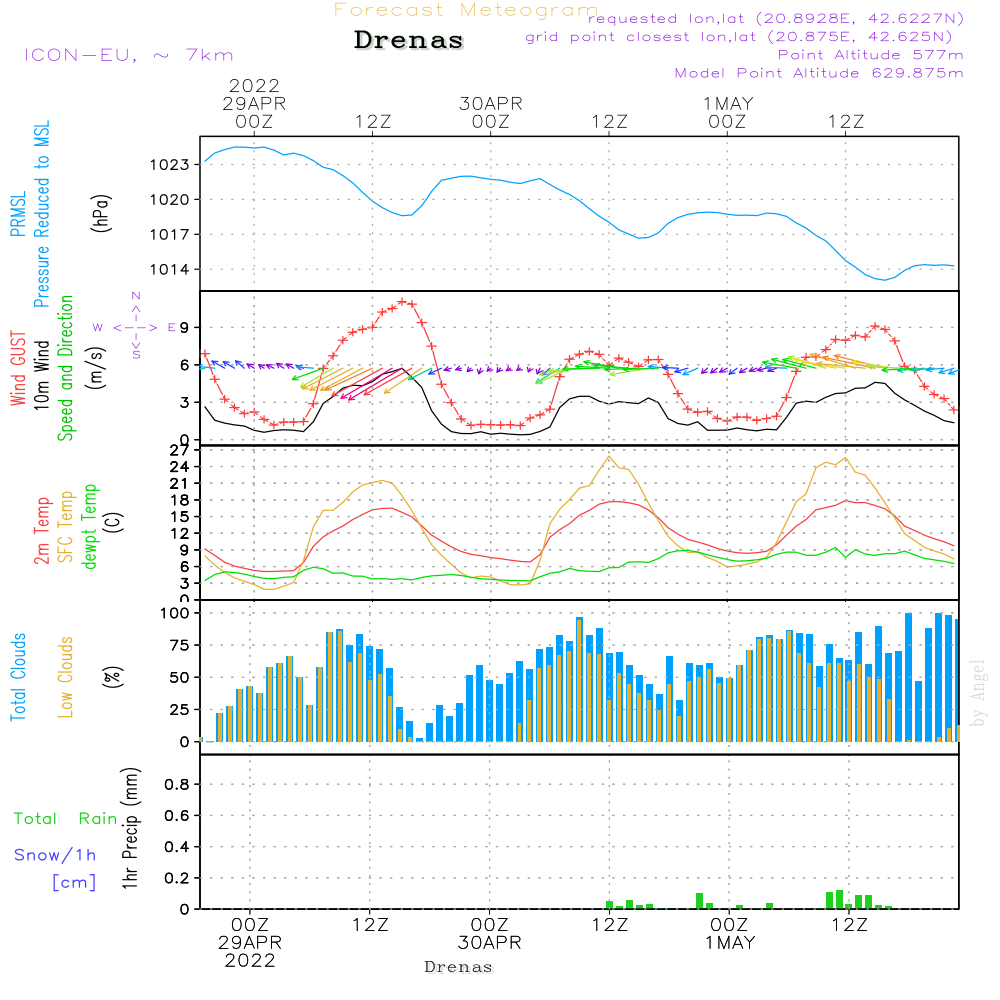Click the bold 'Drenas' chart title
Screen dimensions: 1000x1000
point(409,40)
